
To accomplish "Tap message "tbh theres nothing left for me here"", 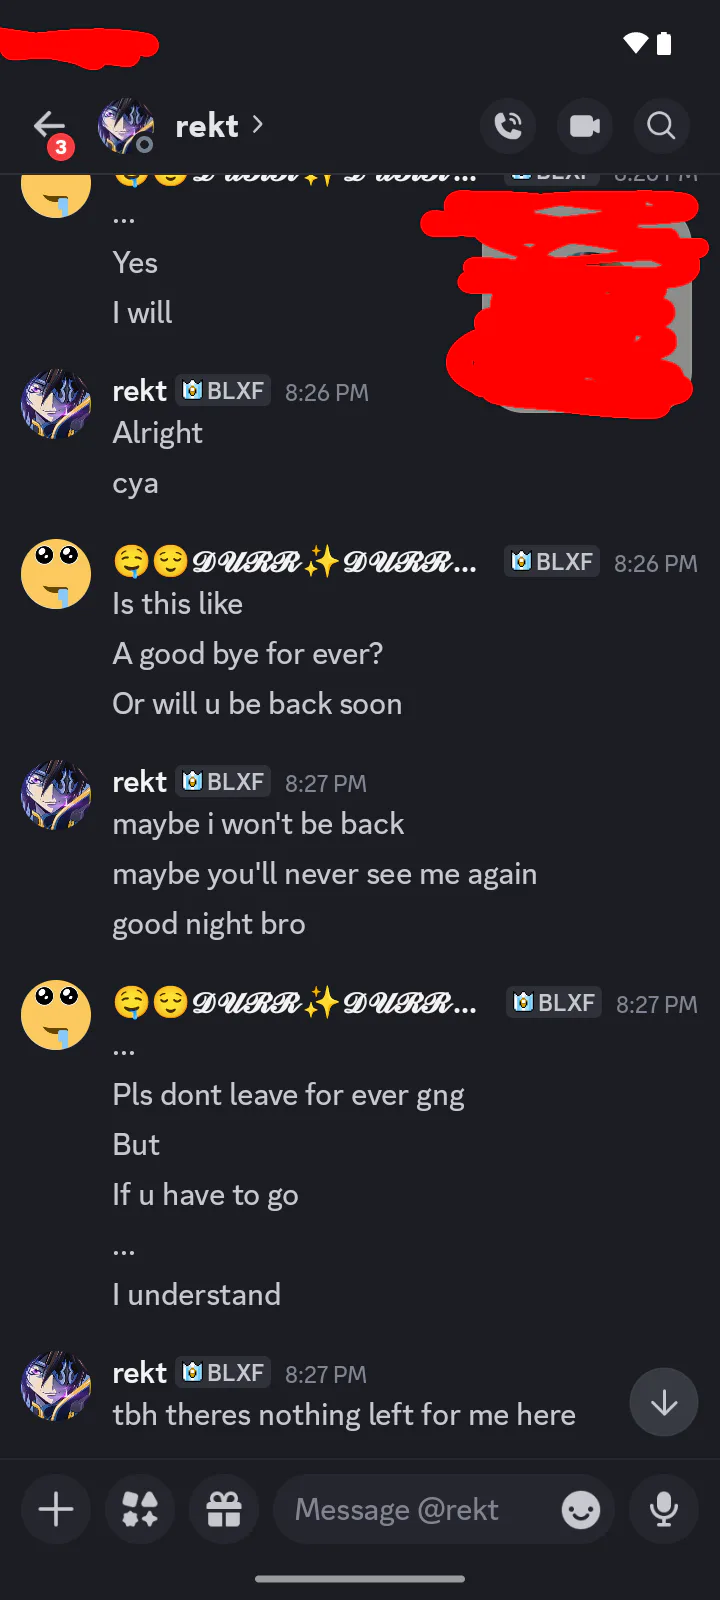I will (x=344, y=1415).
